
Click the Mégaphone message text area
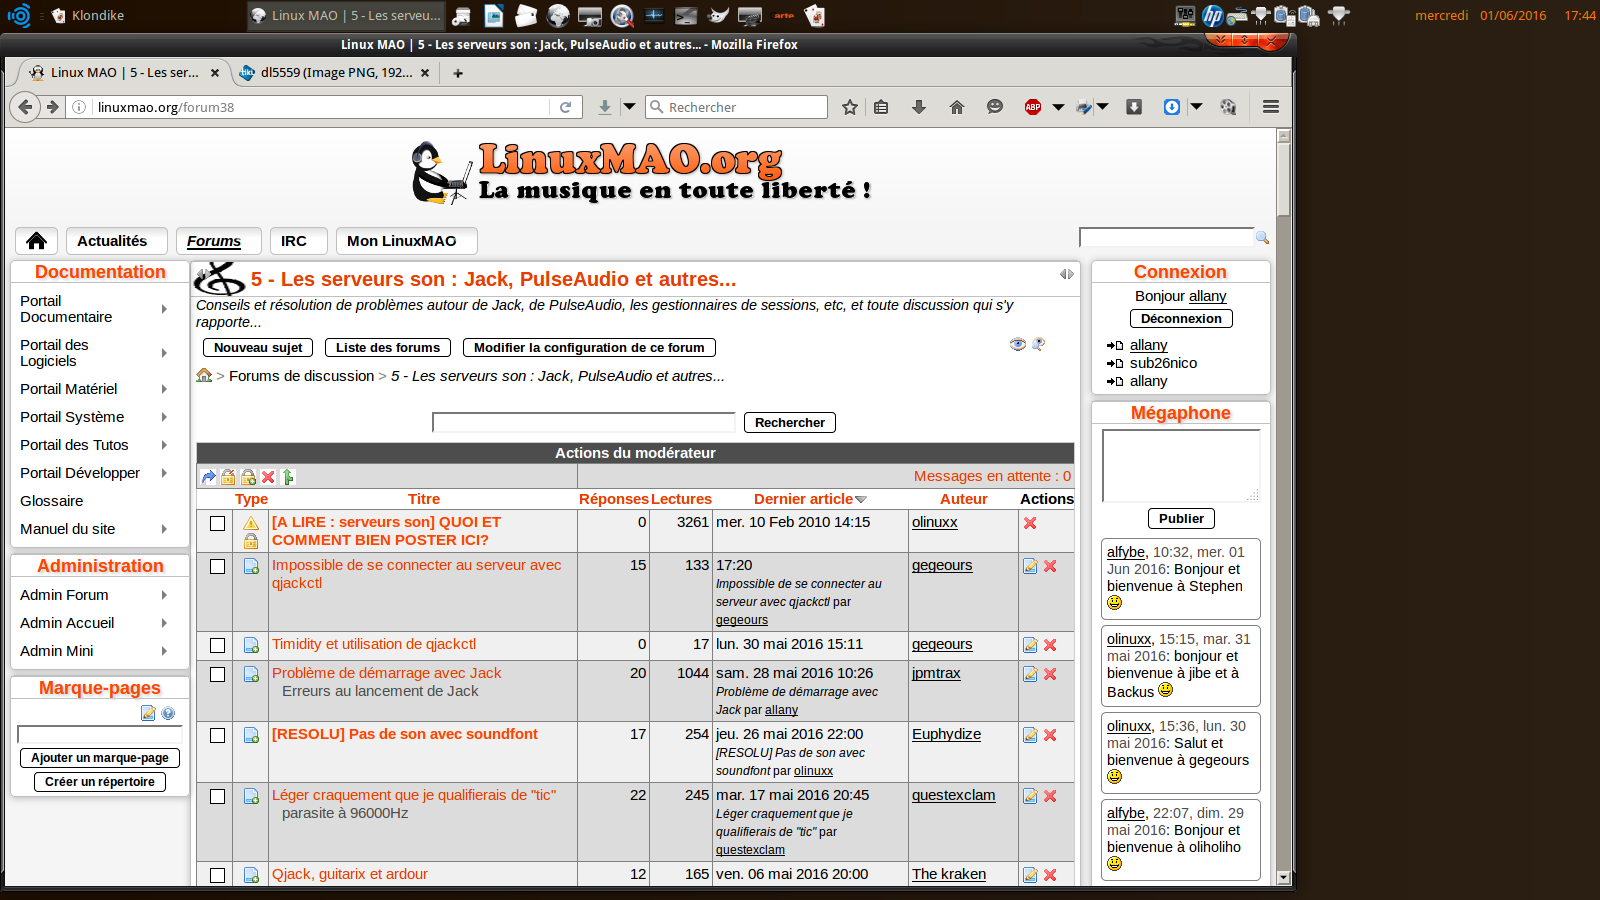pyautogui.click(x=1181, y=465)
